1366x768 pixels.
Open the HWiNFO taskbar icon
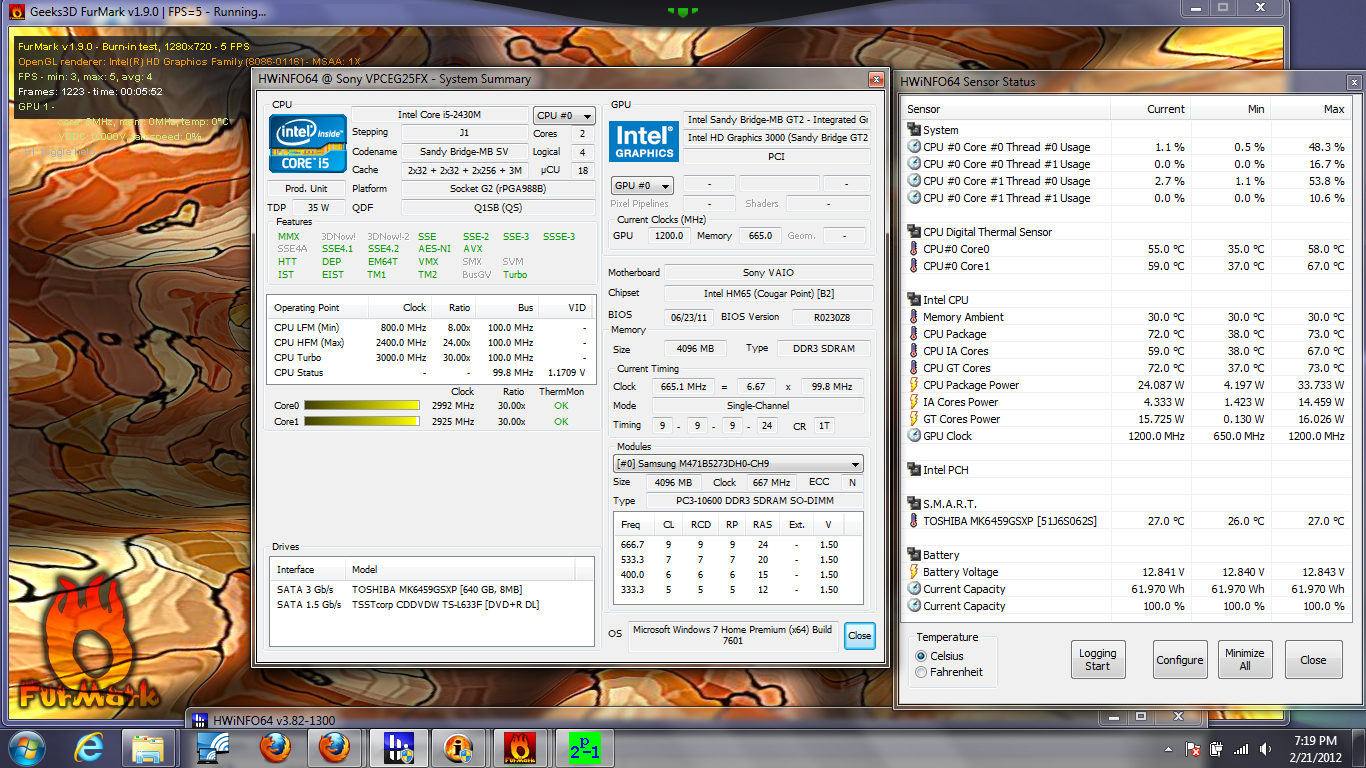(x=399, y=748)
